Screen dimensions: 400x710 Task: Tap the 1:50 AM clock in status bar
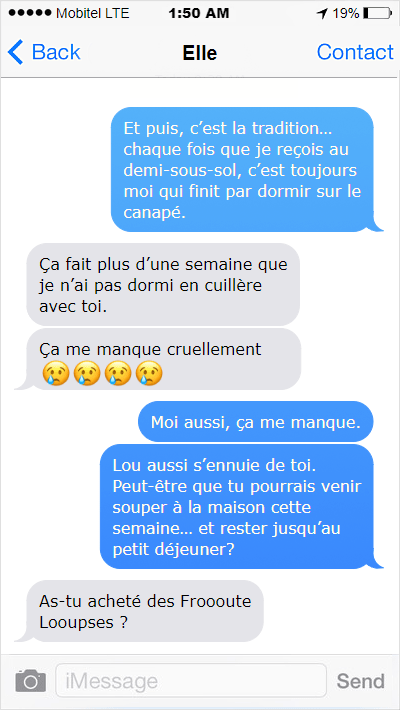click(198, 14)
